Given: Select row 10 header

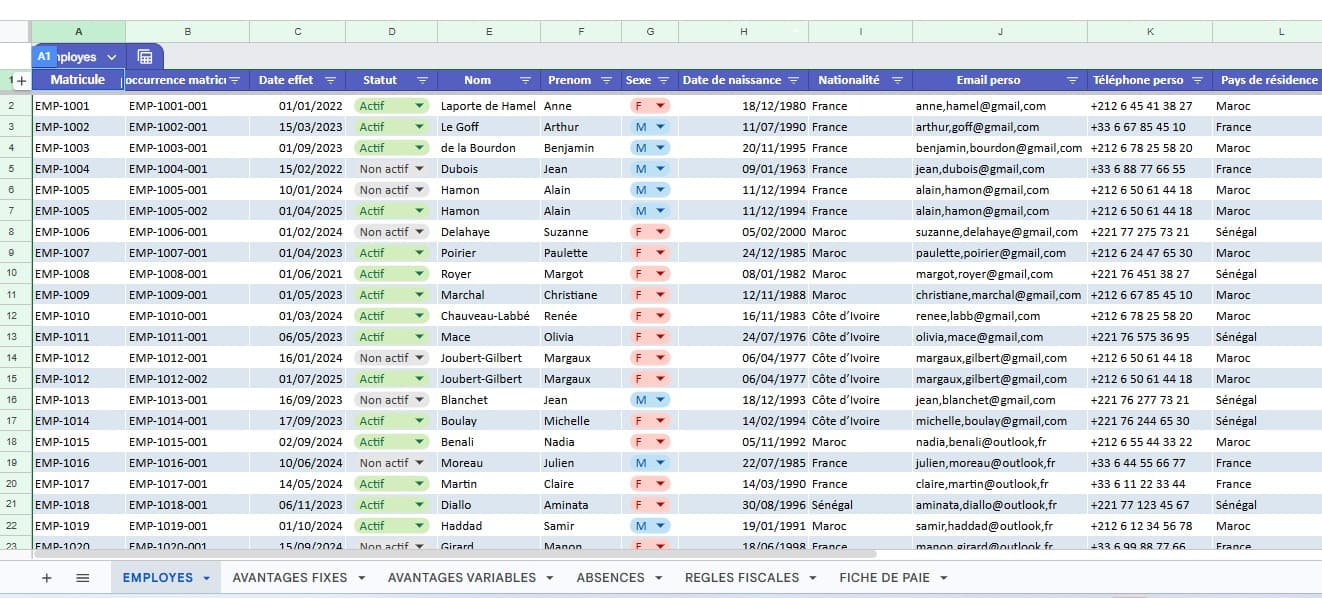Looking at the screenshot, I should tap(11, 274).
